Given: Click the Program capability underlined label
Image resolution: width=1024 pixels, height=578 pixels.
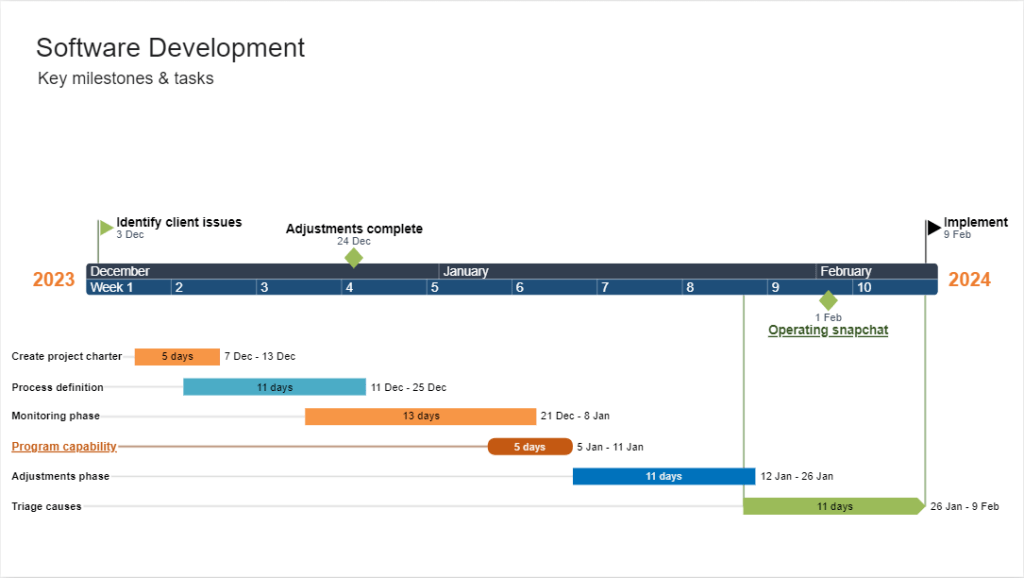Looking at the screenshot, I should click(x=63, y=446).
